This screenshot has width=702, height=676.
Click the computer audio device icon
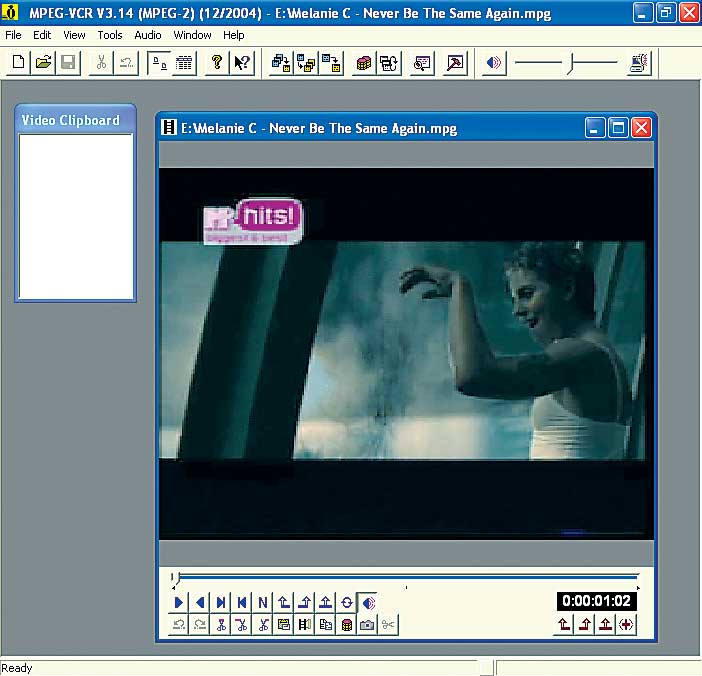tap(639, 63)
